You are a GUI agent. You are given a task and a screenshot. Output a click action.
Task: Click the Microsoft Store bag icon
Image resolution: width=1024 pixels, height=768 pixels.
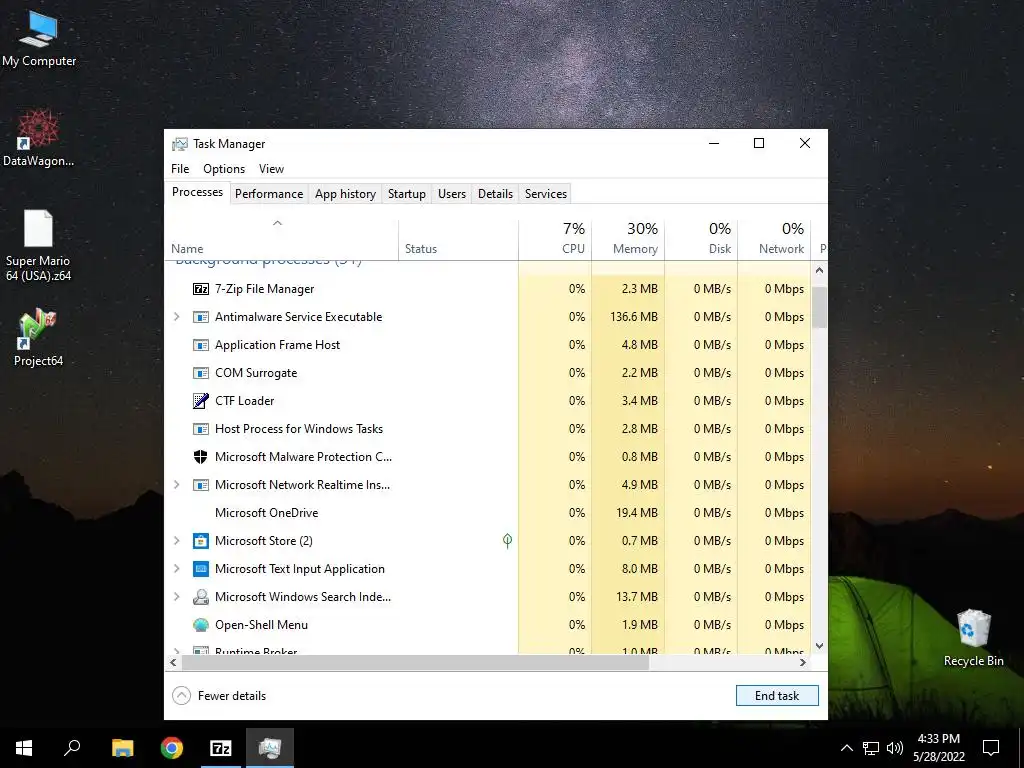pos(200,541)
